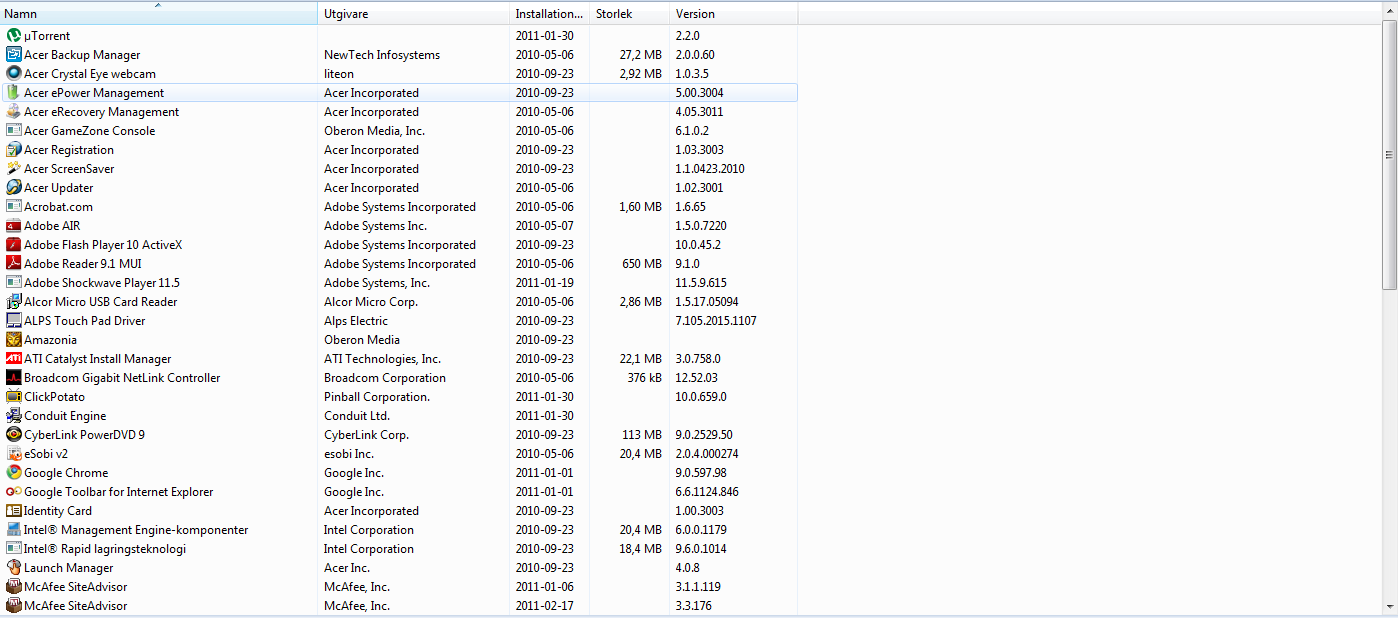Viewport: 1399px width, 618px height.
Task: Click the 2011-01-19 installation date cell
Action: tap(545, 283)
